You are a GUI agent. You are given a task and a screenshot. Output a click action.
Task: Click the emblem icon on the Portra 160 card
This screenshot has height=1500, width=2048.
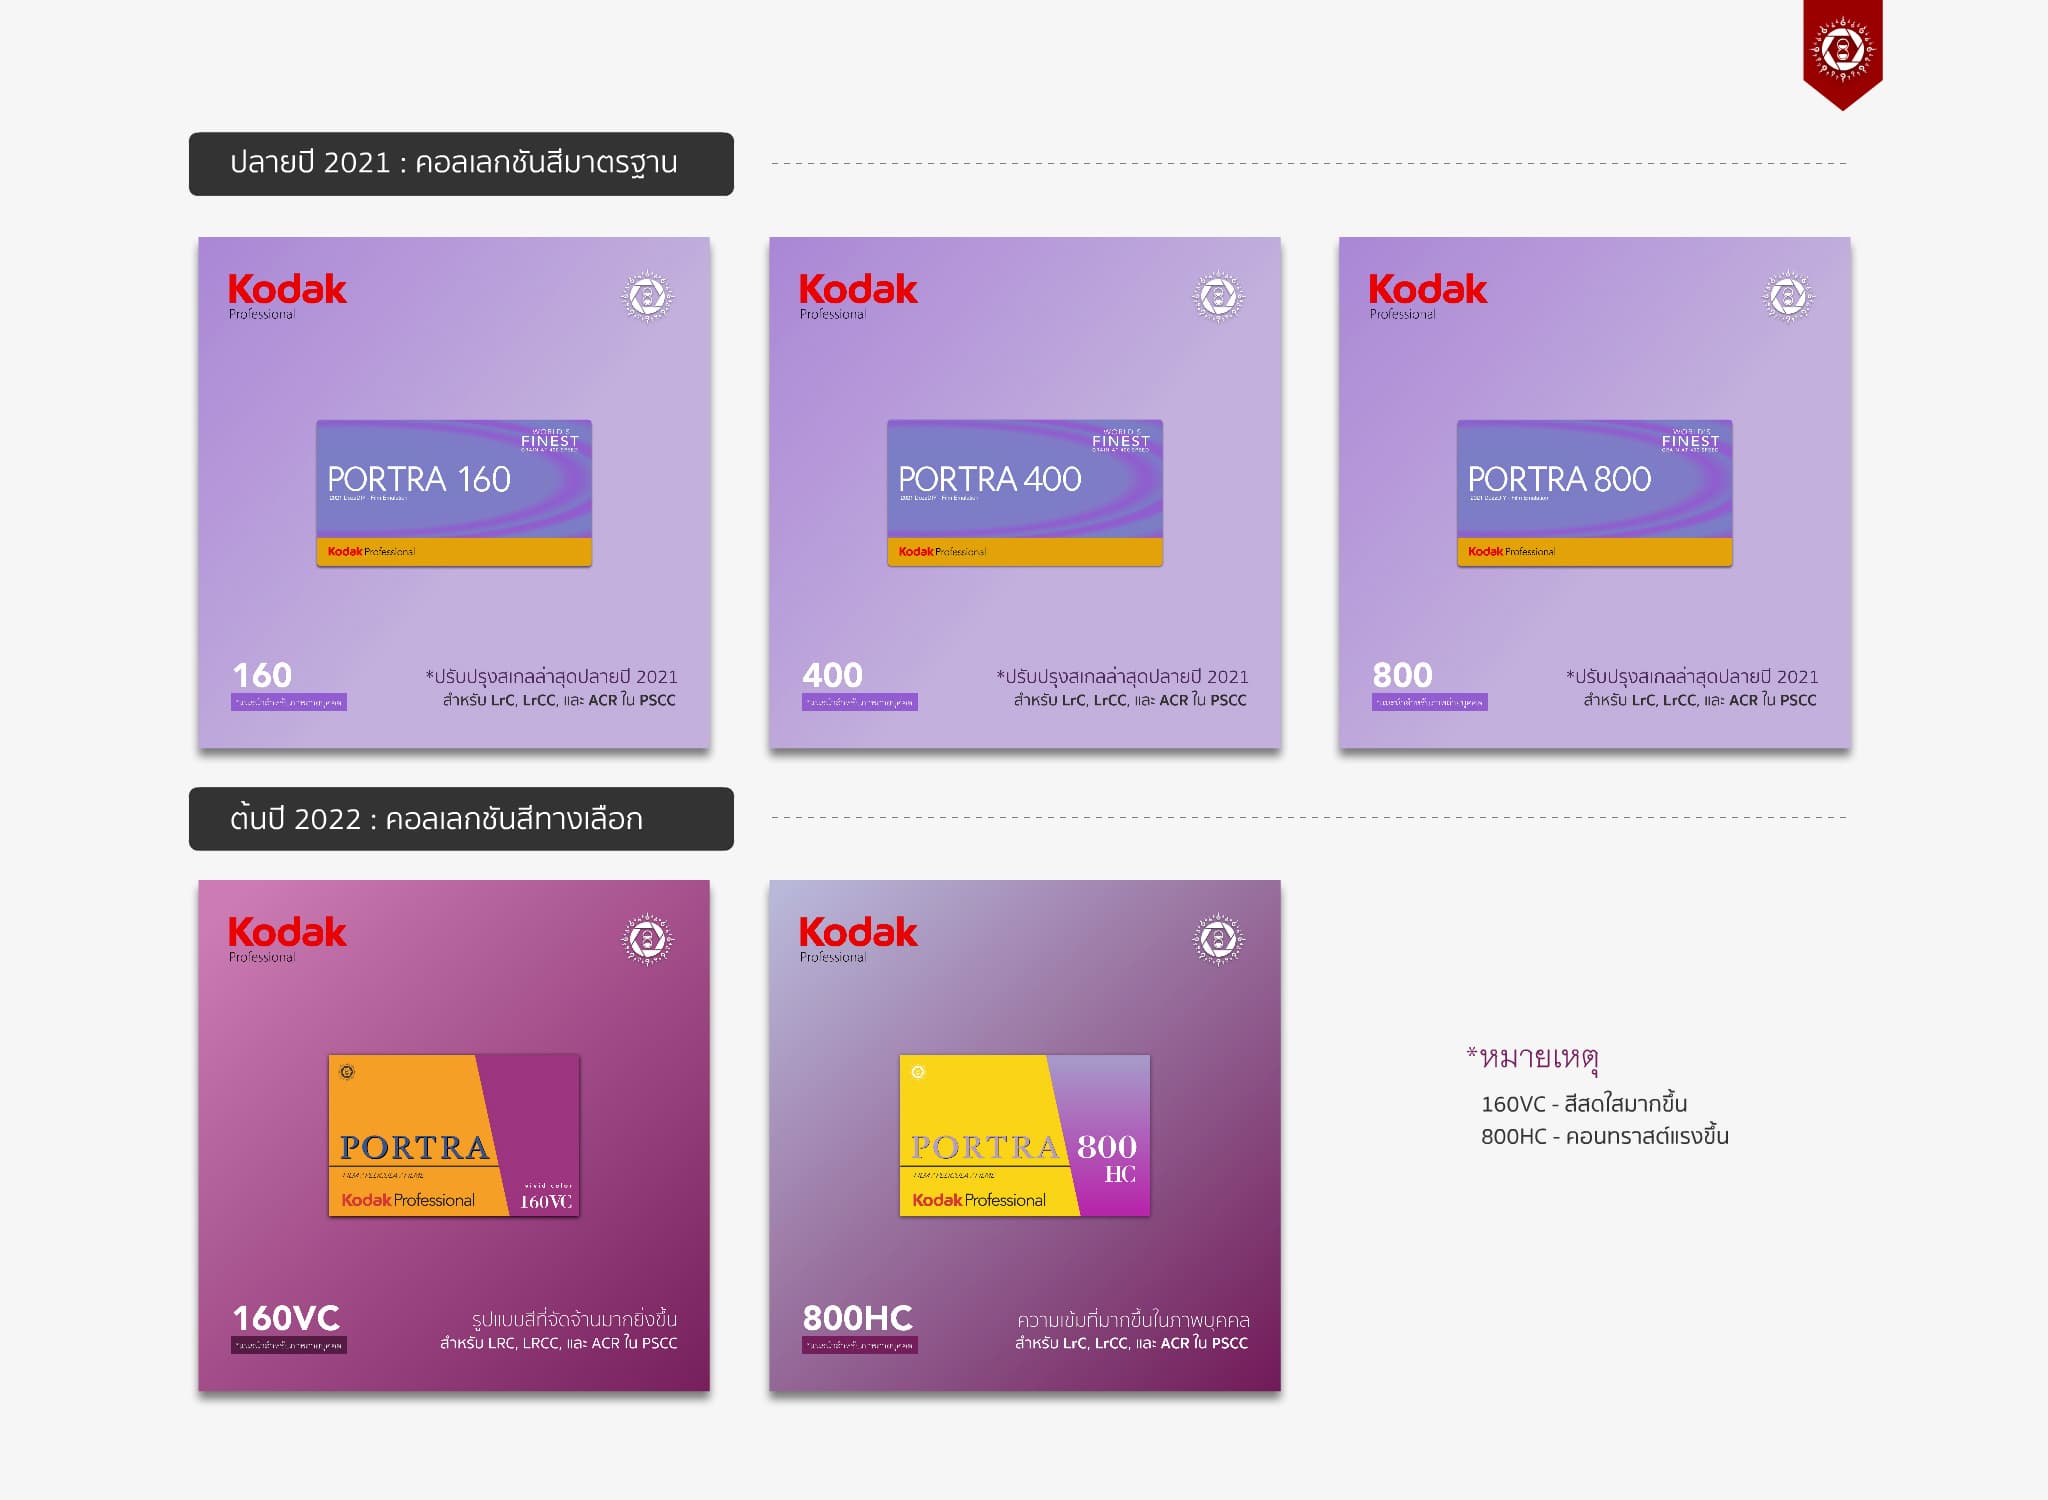coord(648,296)
